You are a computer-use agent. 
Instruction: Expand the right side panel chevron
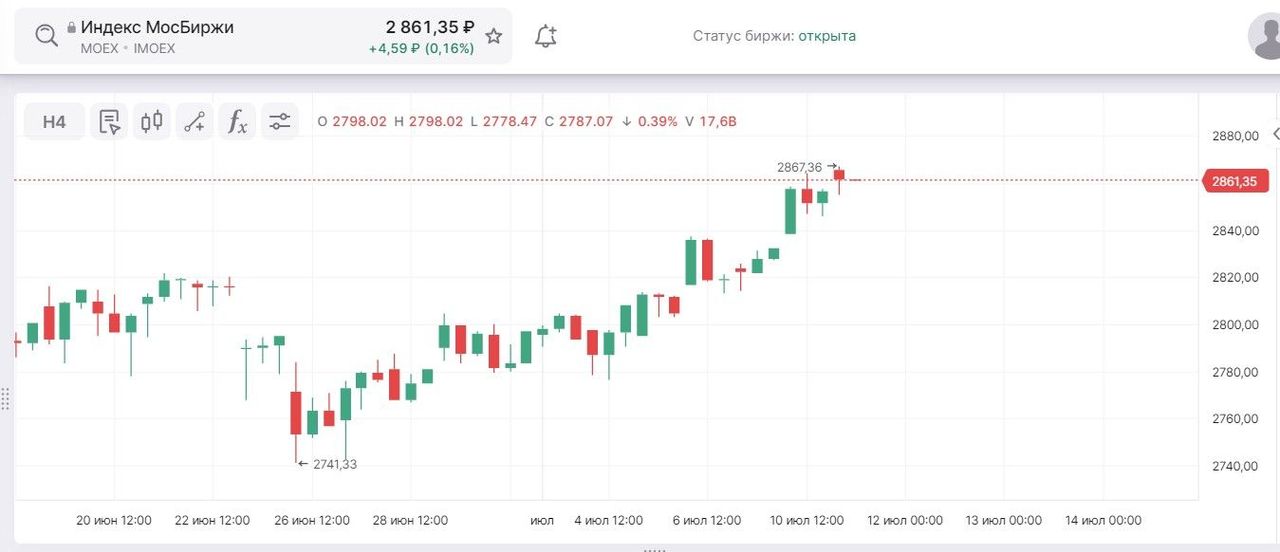click(x=1275, y=134)
